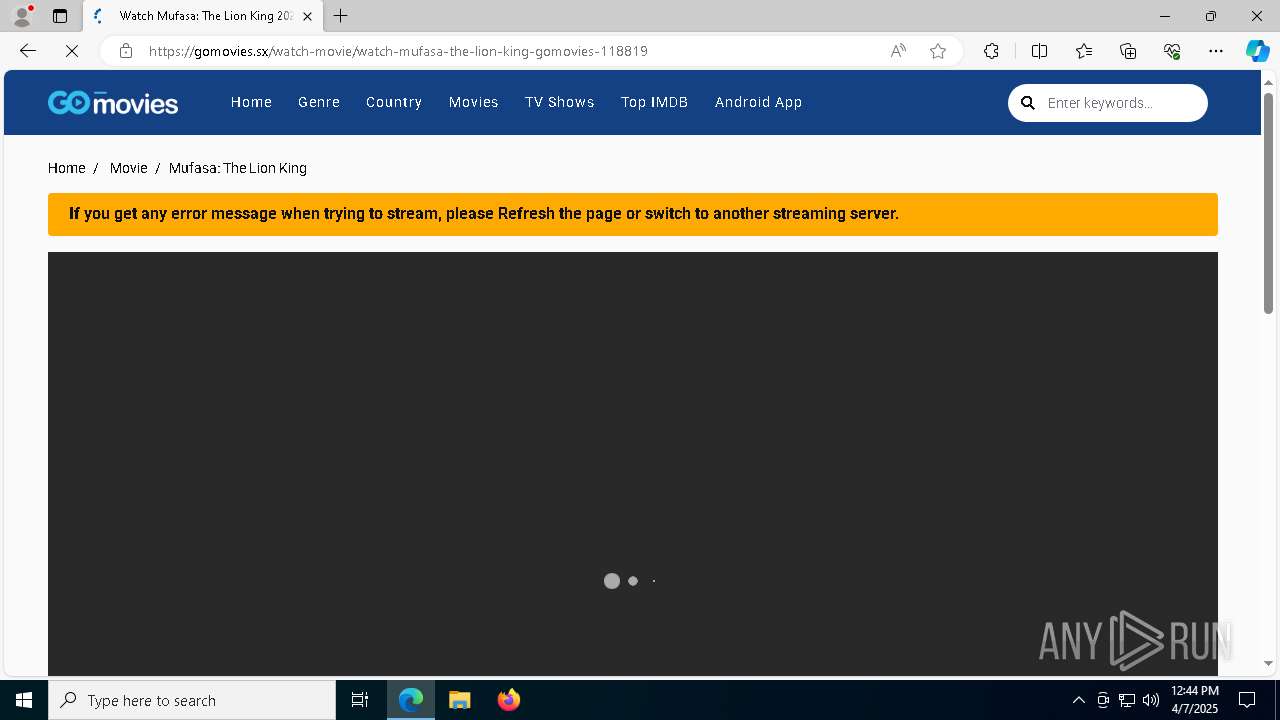Click Mufasa: The Lion King breadcrumb
The width and height of the screenshot is (1280, 720).
click(x=238, y=168)
